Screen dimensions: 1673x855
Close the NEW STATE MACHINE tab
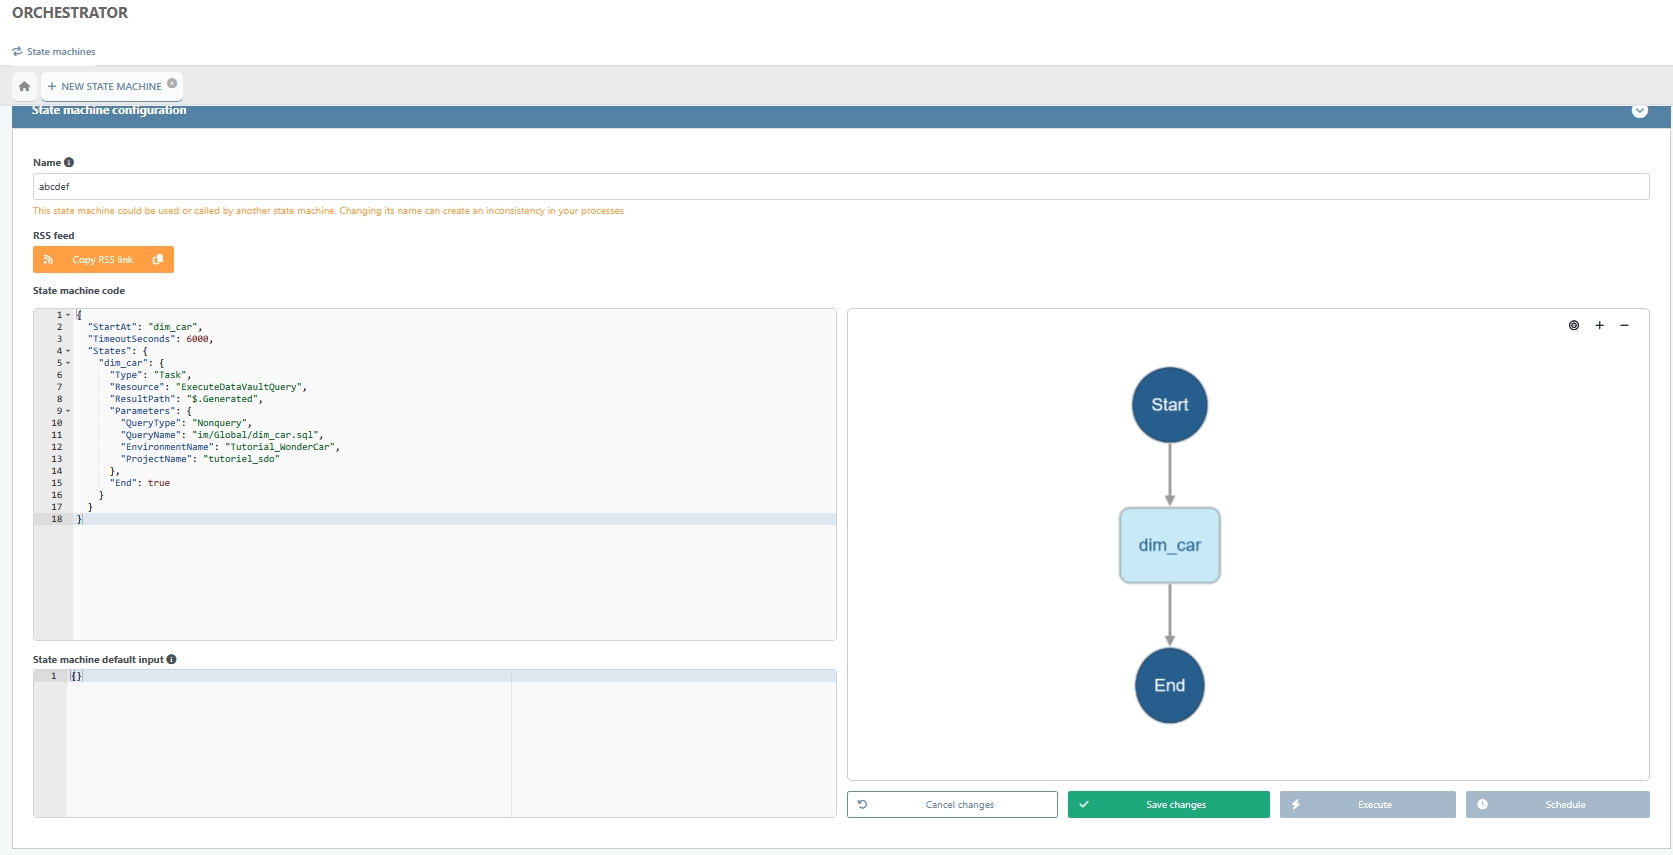pos(172,84)
